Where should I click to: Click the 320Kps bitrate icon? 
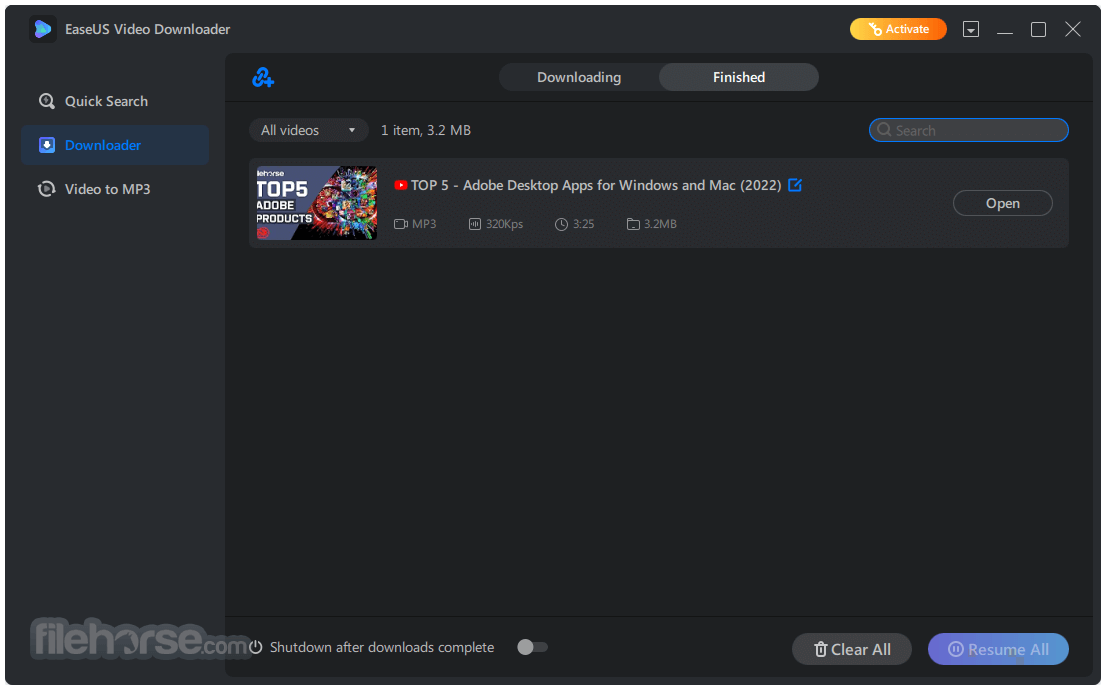pos(475,224)
